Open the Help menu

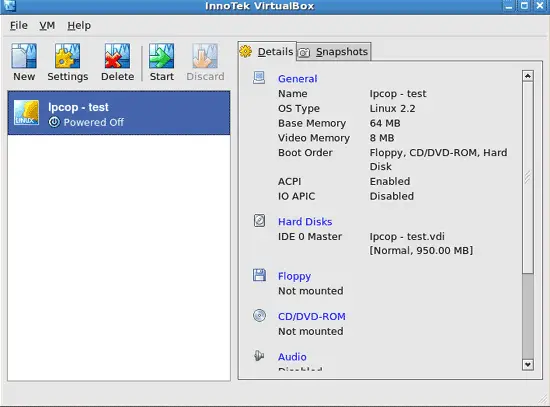coord(79,26)
